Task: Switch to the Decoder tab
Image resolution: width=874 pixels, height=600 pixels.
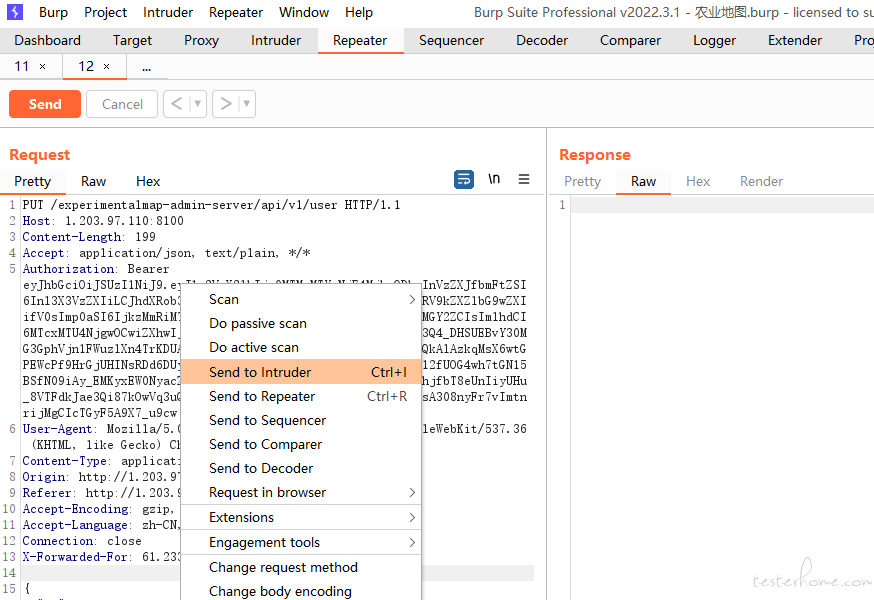Action: click(542, 40)
